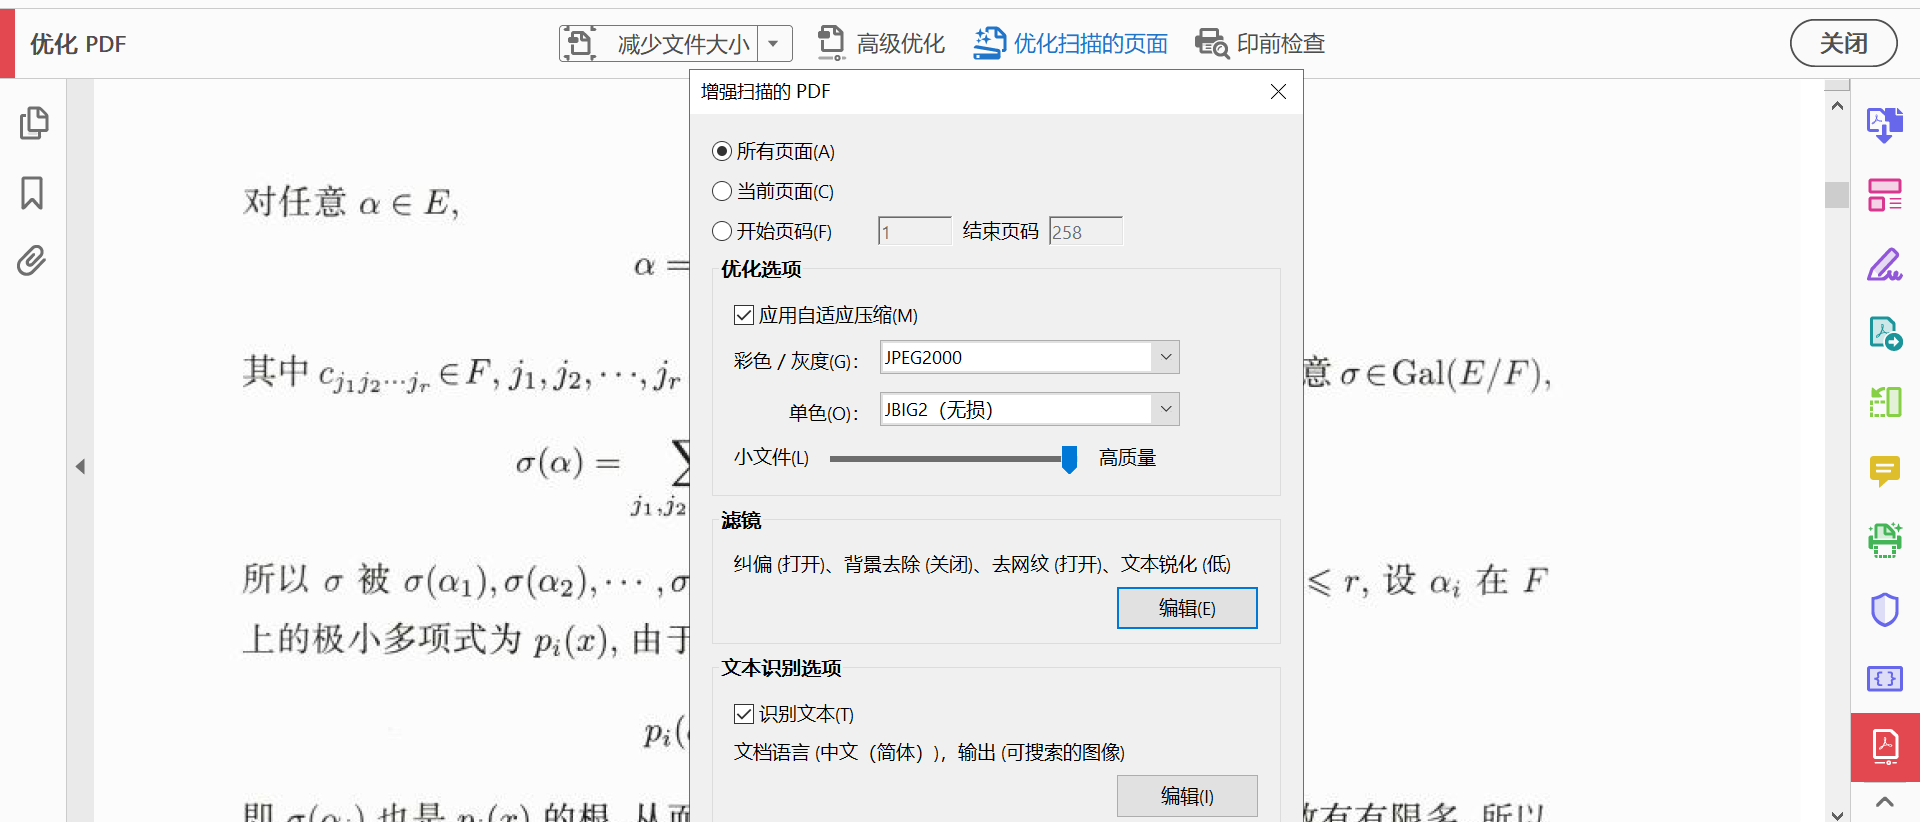Toggle the Recognize Text (识别文本) checkbox
Viewport: 1920px width, 822px height.
[743, 714]
